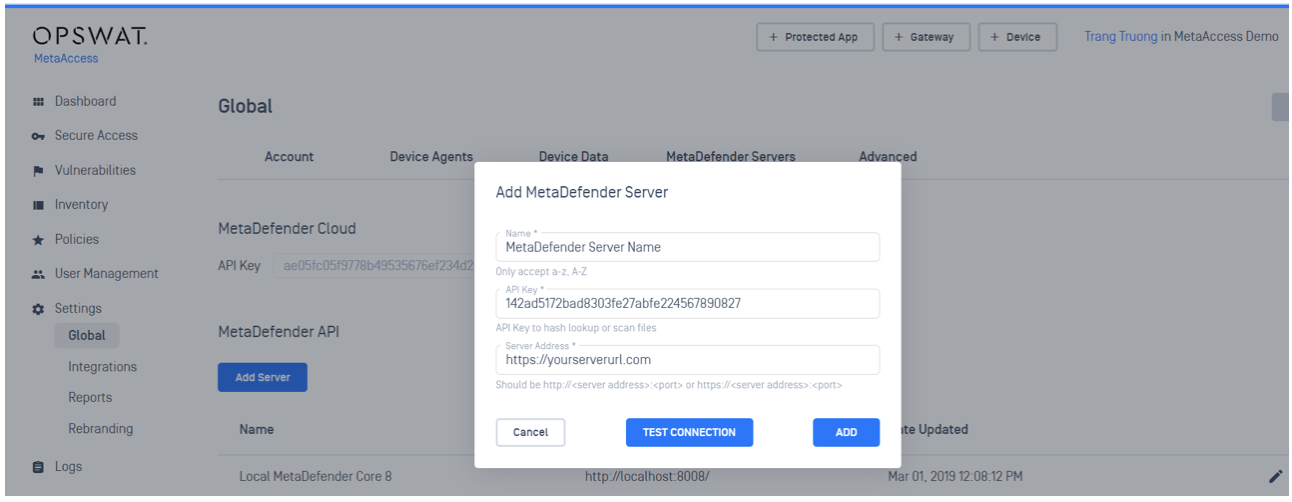Click the MetaDefender API section heading
Image resolution: width=1292 pixels, height=502 pixels.
click(x=278, y=332)
